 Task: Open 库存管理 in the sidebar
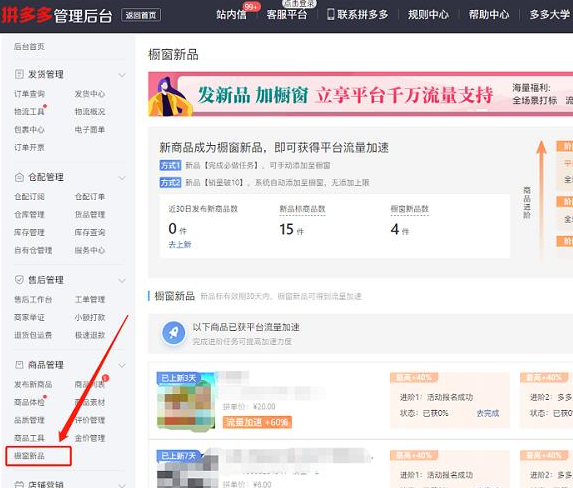[x=29, y=232]
